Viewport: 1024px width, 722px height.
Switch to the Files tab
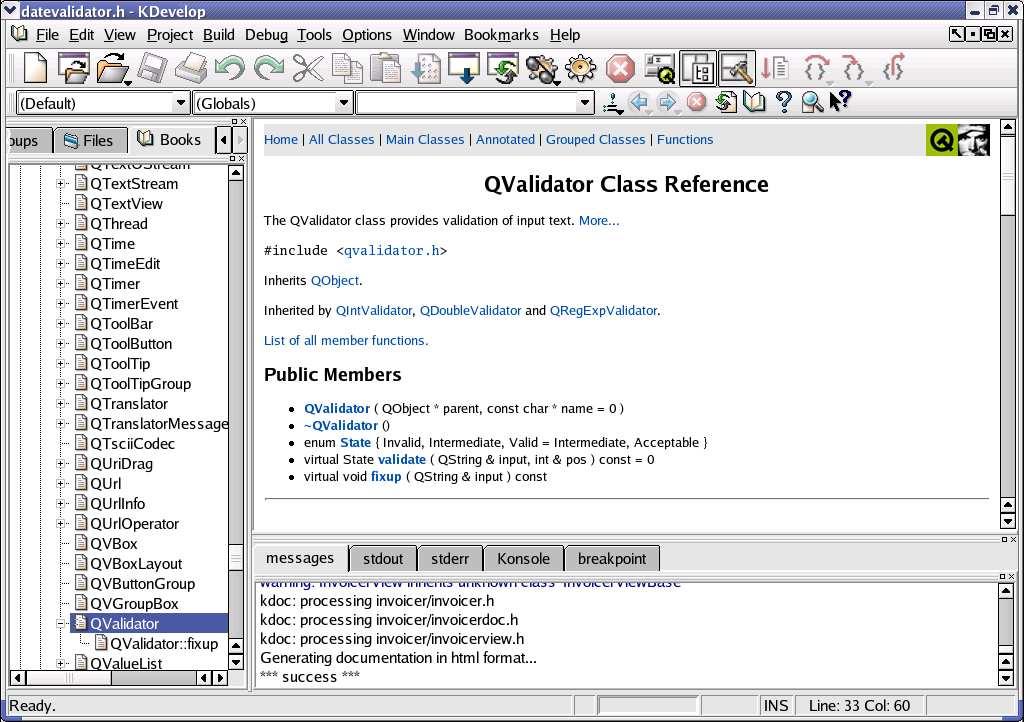point(89,140)
